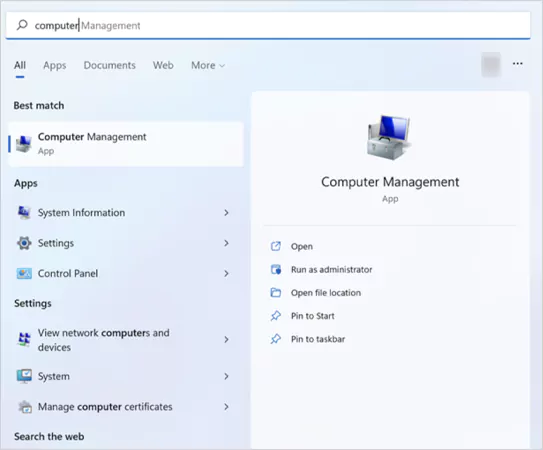Click the View network computers icon
The height and width of the screenshot is (450, 543).
pyautogui.click(x=24, y=339)
